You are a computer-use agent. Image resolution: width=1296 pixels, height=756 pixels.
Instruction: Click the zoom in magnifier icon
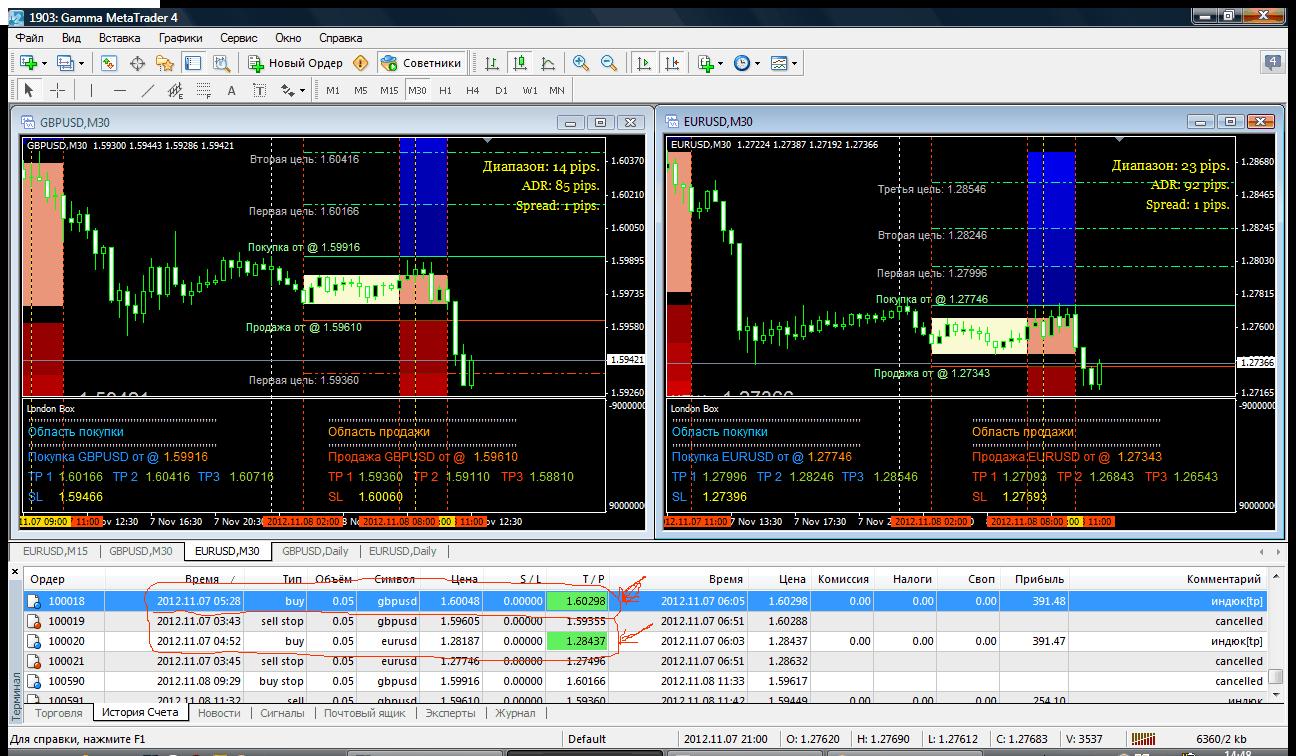[580, 63]
